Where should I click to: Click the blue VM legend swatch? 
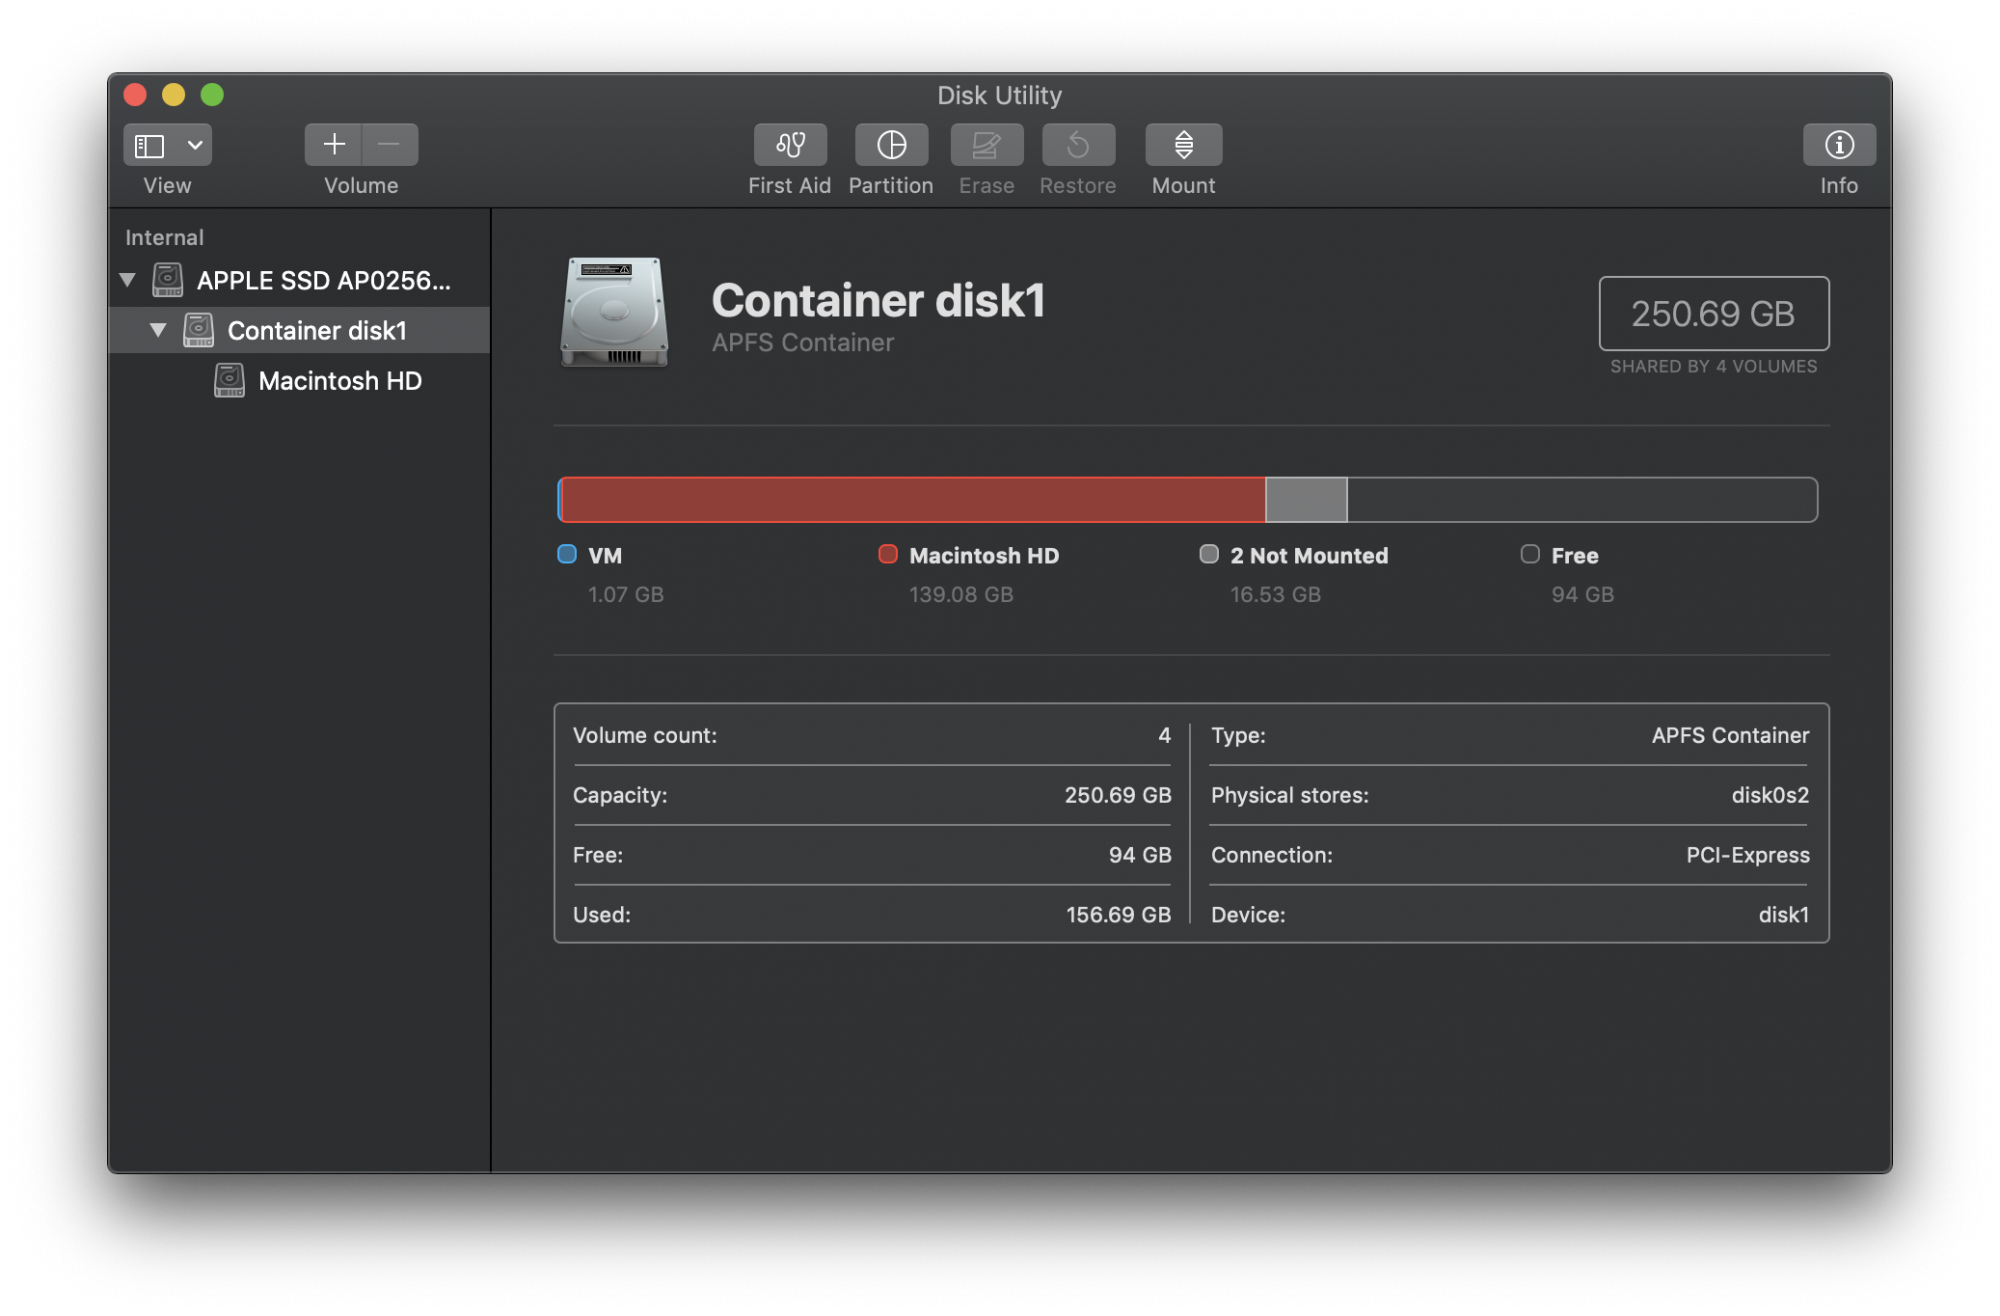567,554
